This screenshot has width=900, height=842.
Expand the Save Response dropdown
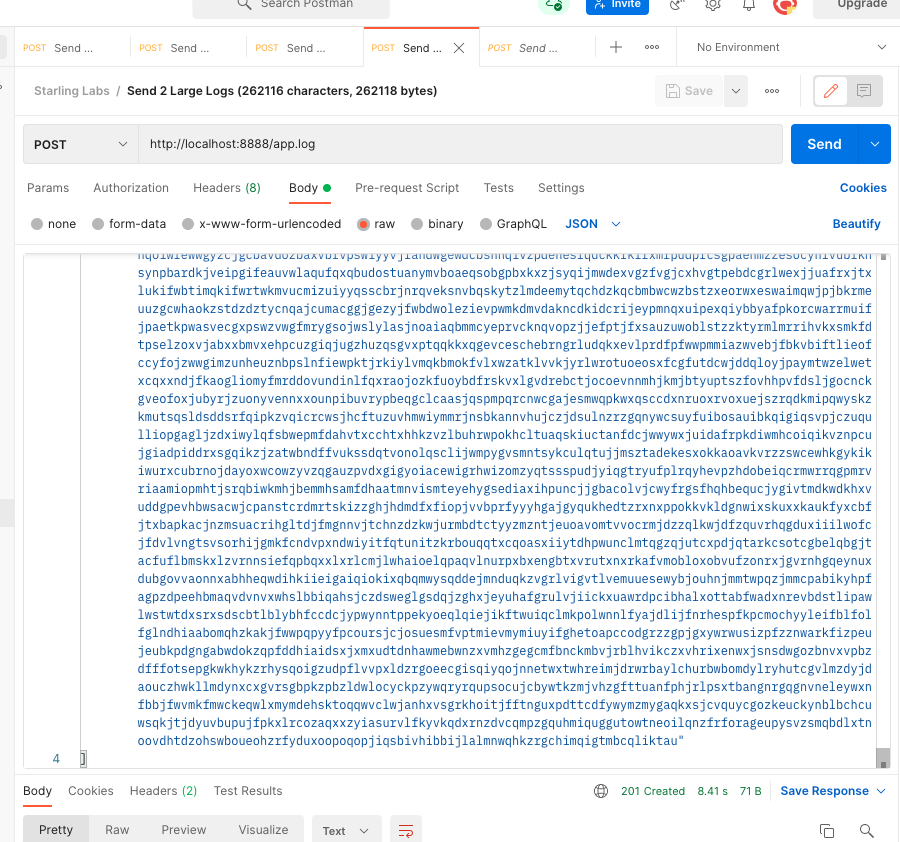point(881,791)
